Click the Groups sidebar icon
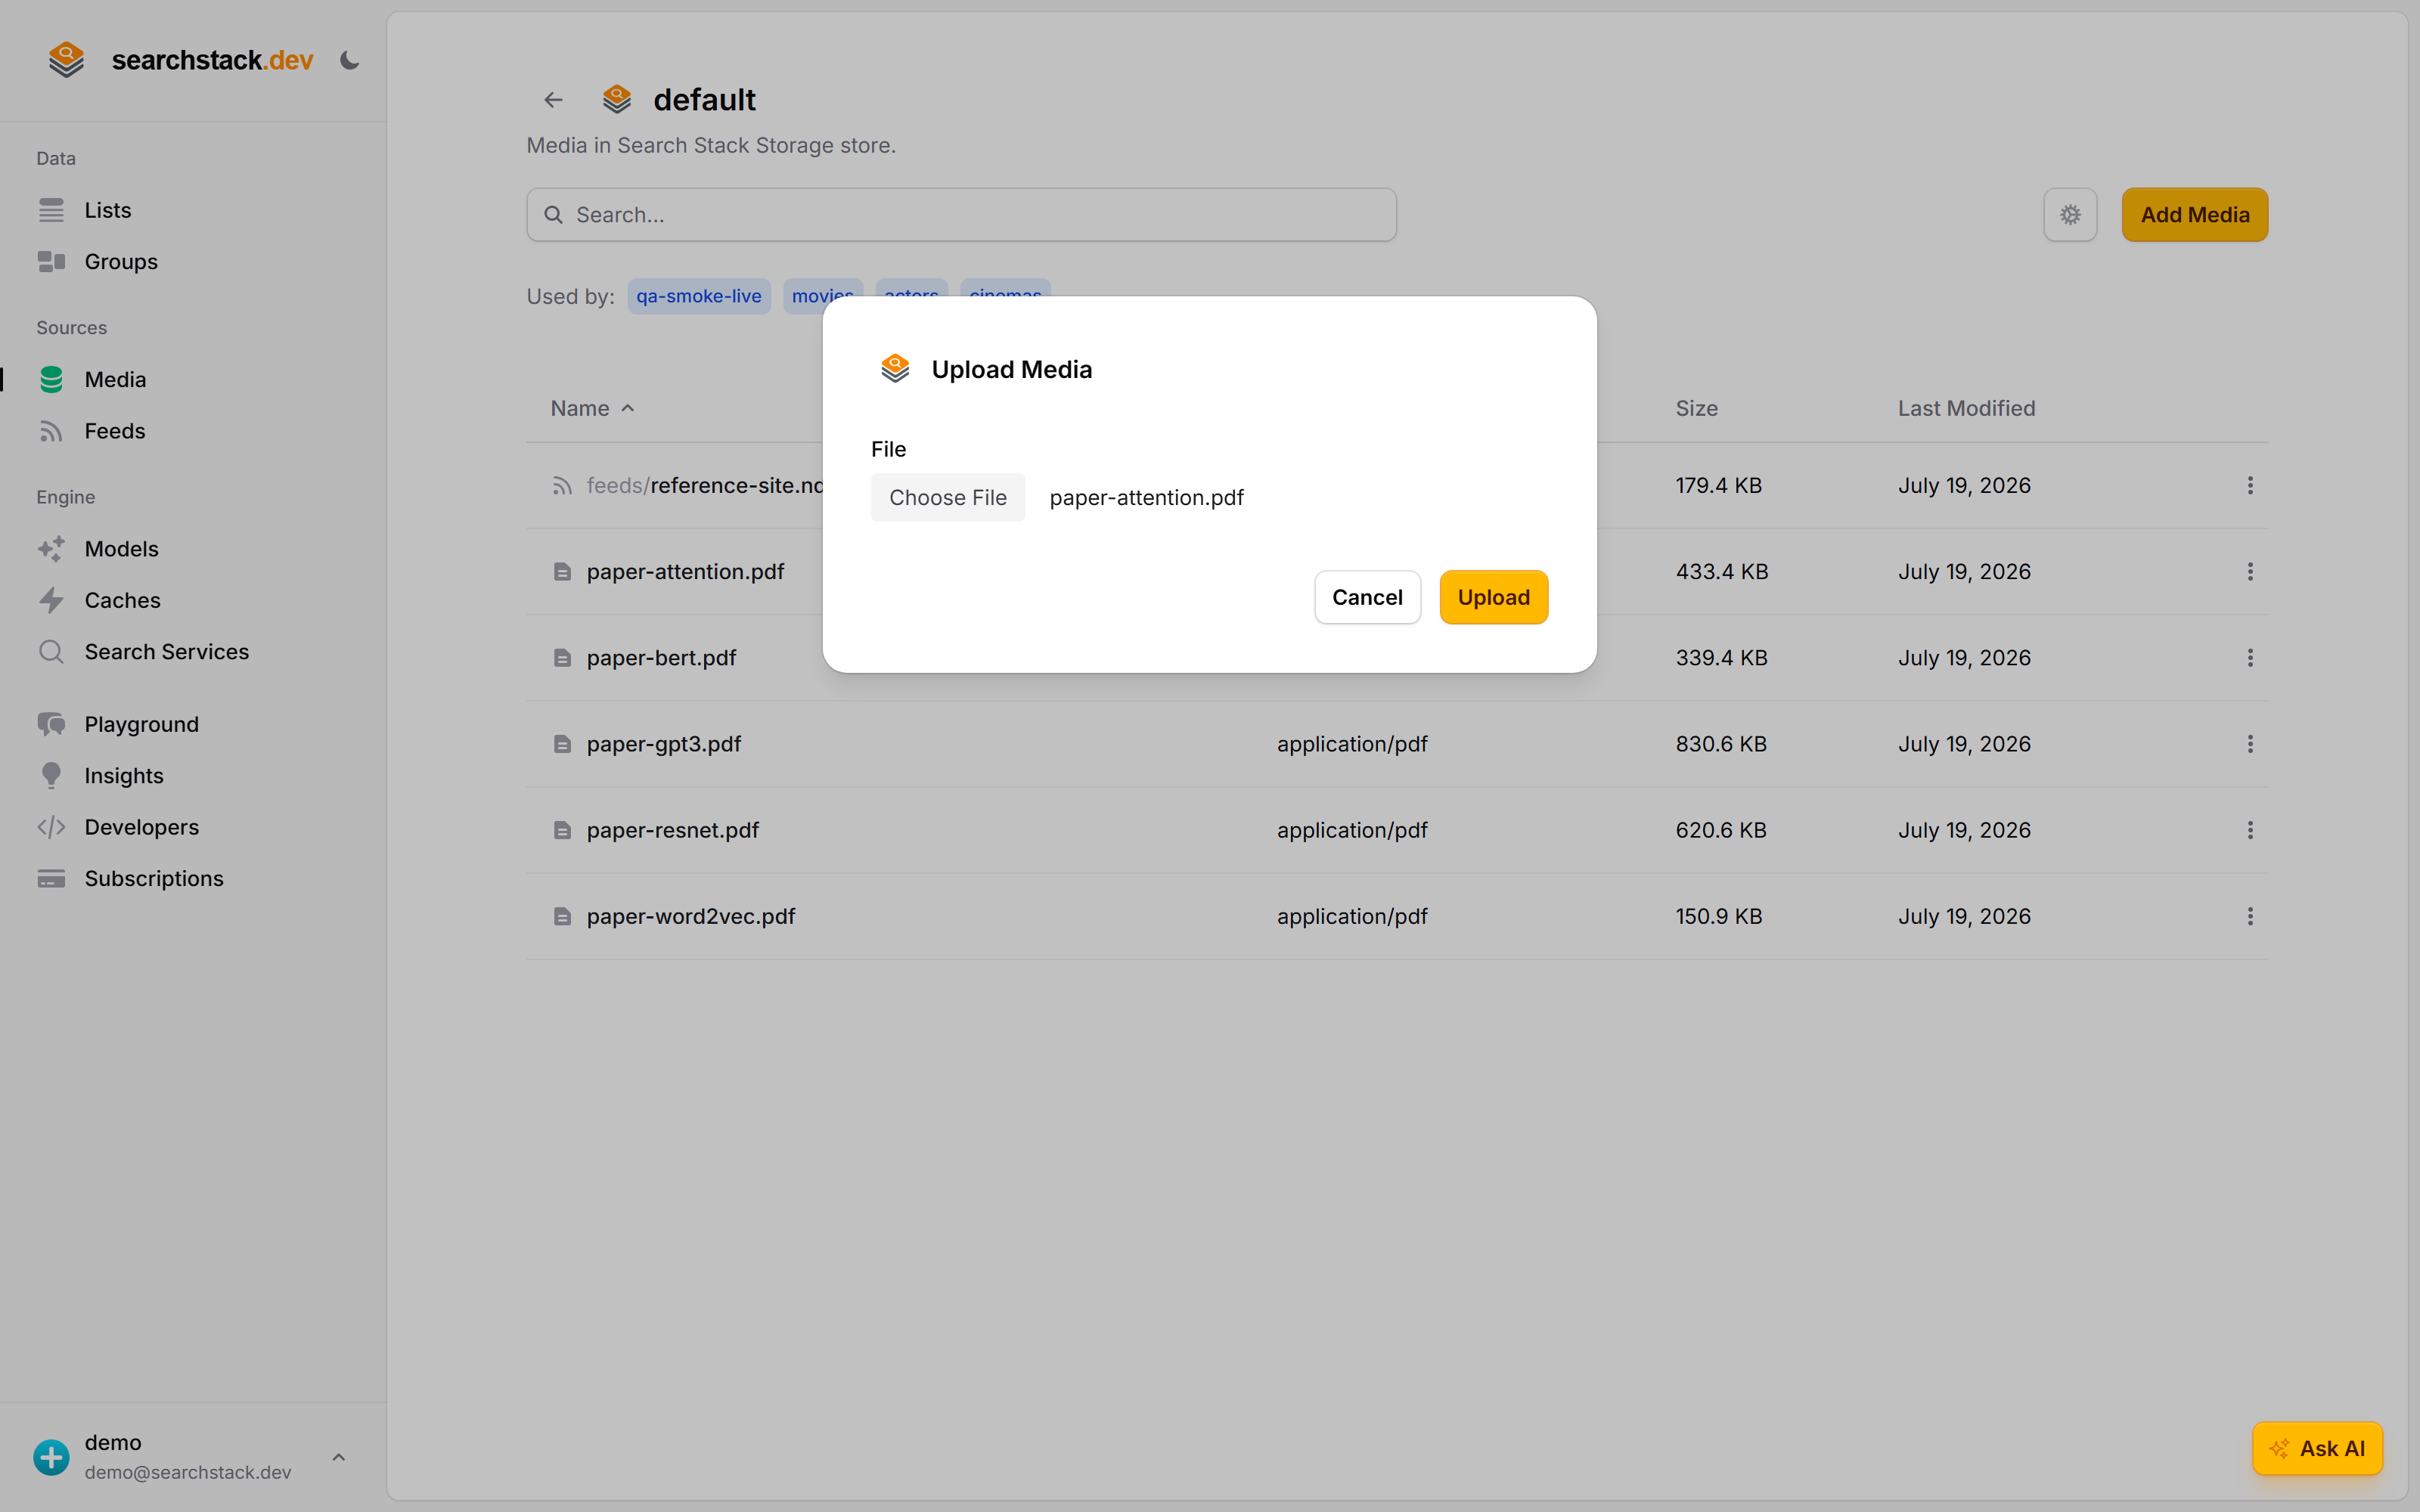 click(x=51, y=262)
